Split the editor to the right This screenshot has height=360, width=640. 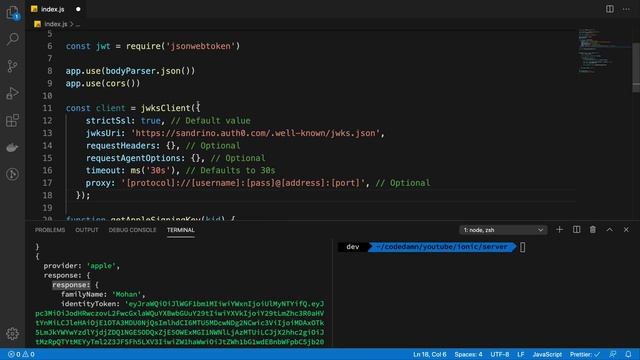(x=609, y=9)
